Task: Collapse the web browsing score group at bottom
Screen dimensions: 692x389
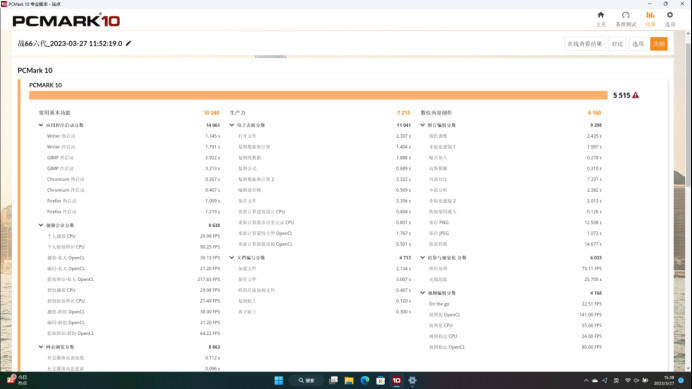Action: 41,347
